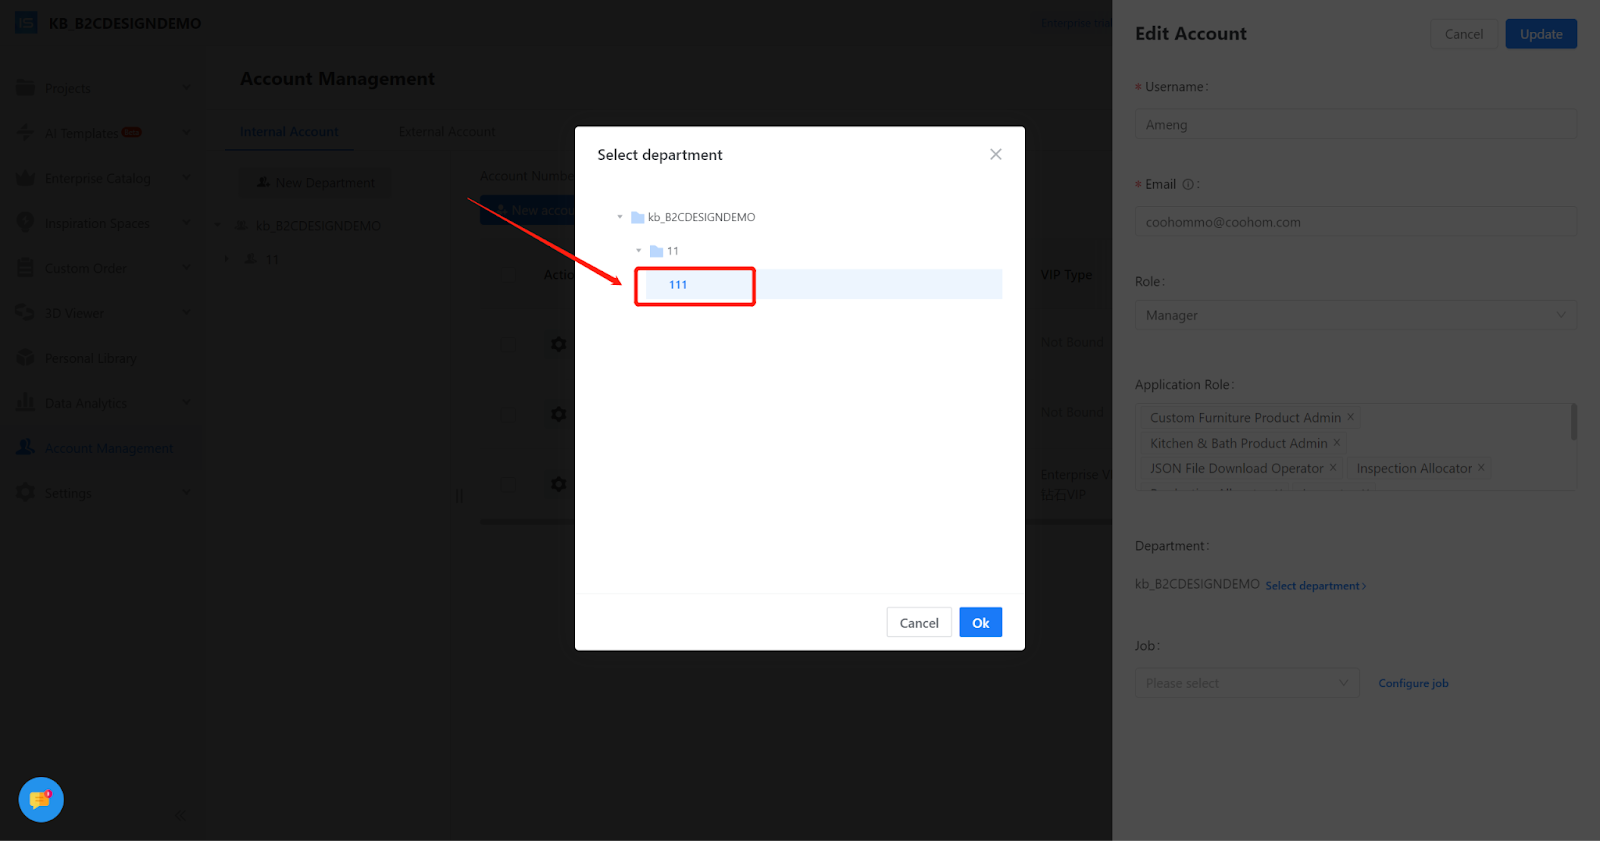This screenshot has width=1600, height=841.
Task: Click the Custom Order sidebar icon
Action: [26, 268]
